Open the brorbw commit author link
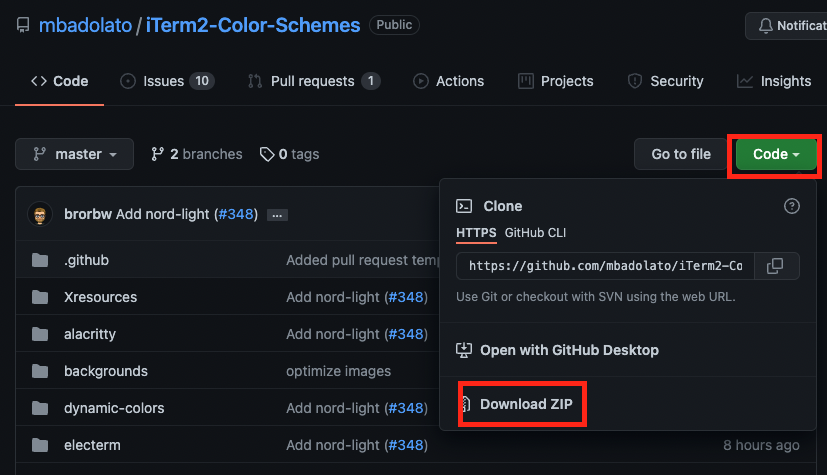Viewport: 827px width, 475px height. 88,215
